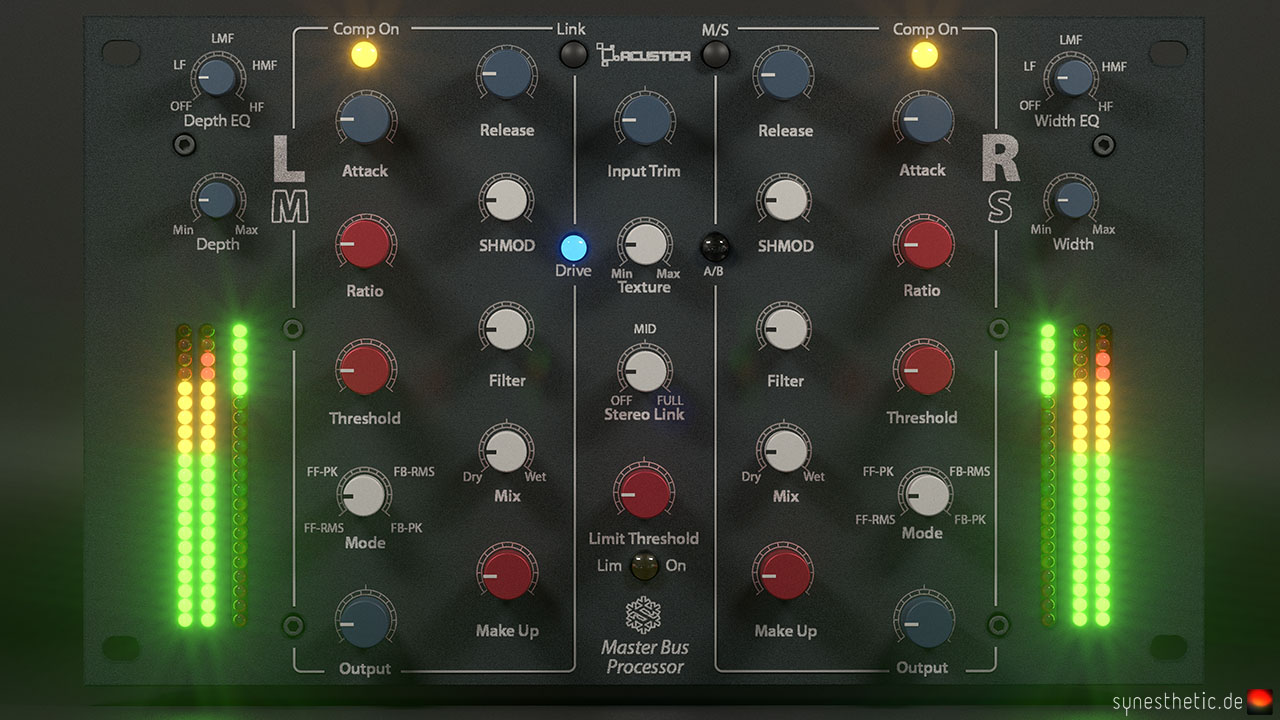Click the FF-PK label on right Mode

coord(877,471)
